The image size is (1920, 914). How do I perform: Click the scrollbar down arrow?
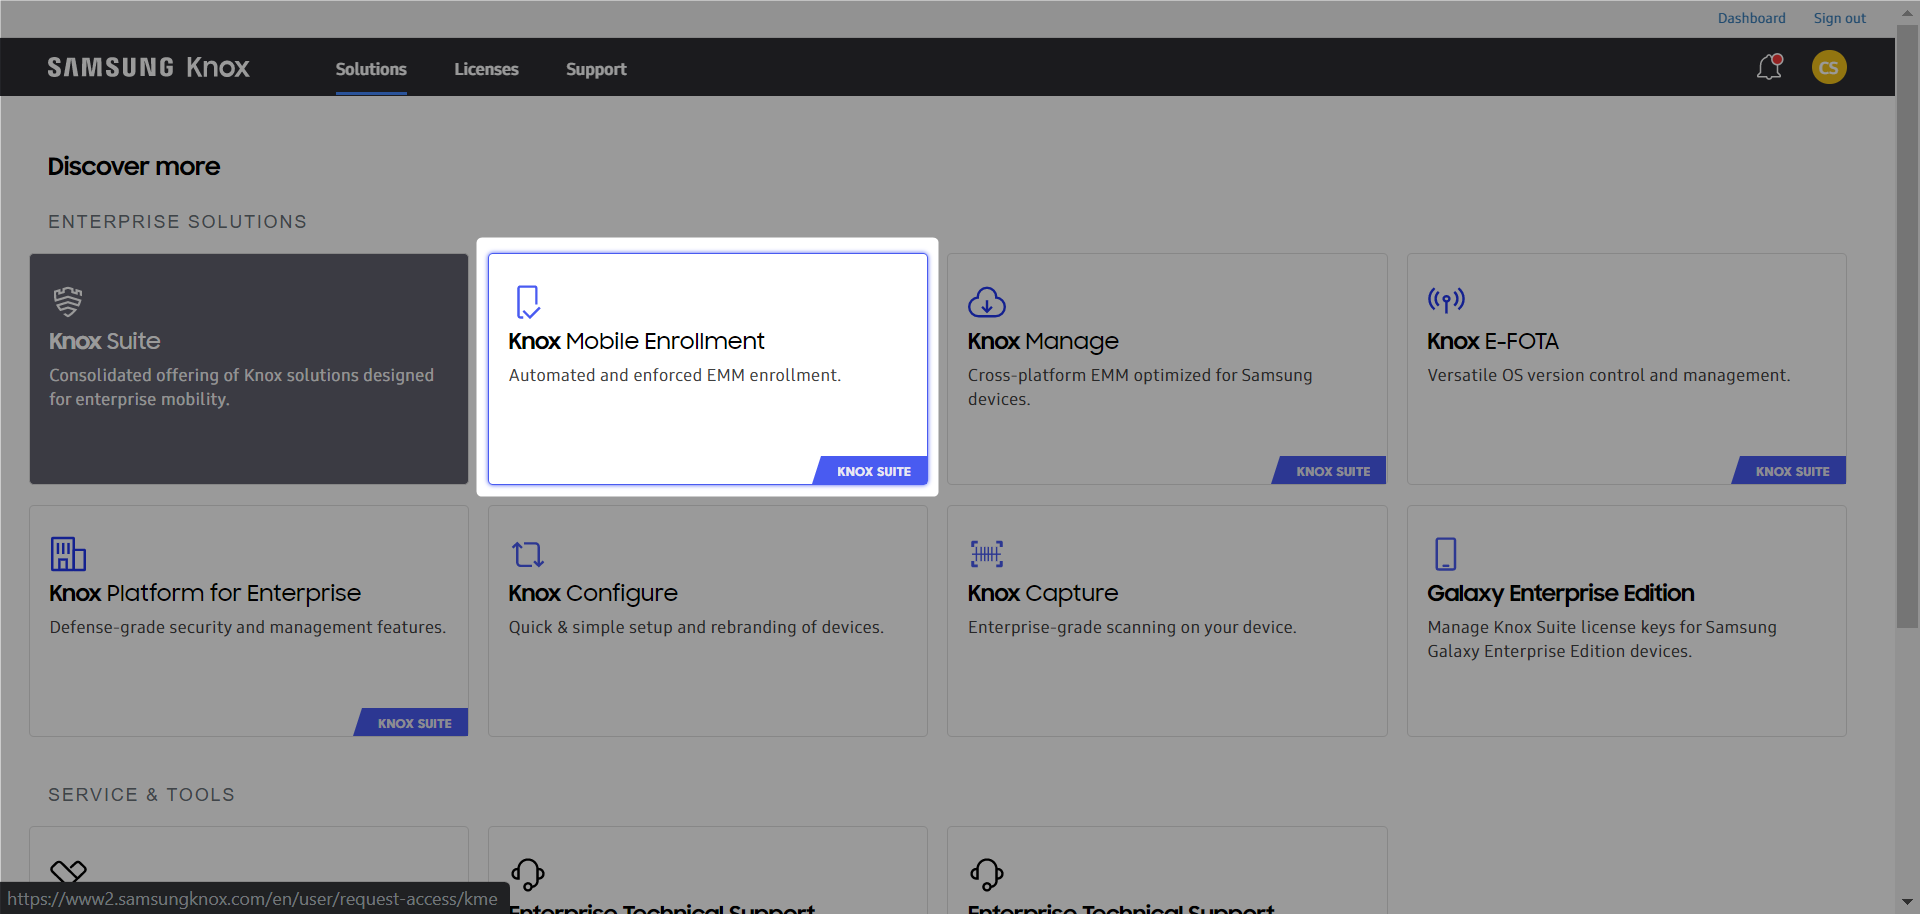pyautogui.click(x=1908, y=903)
